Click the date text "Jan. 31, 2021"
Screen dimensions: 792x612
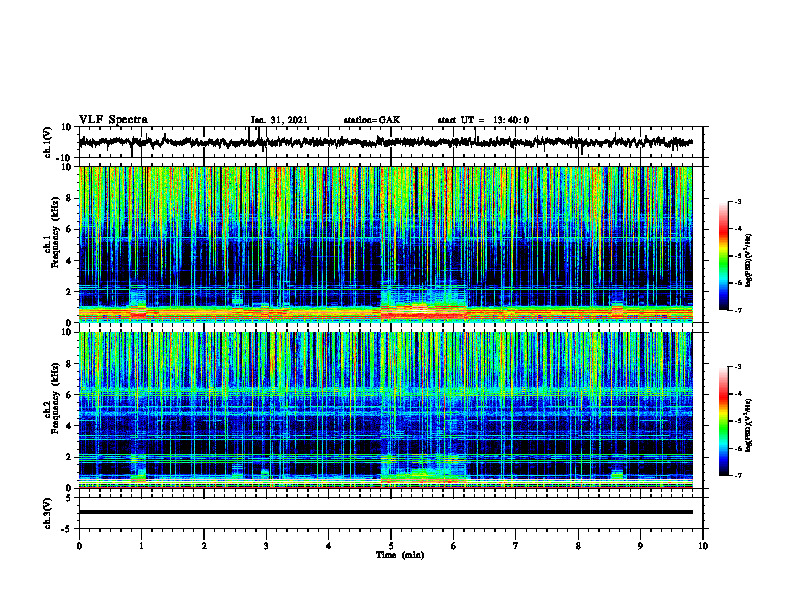[279, 120]
